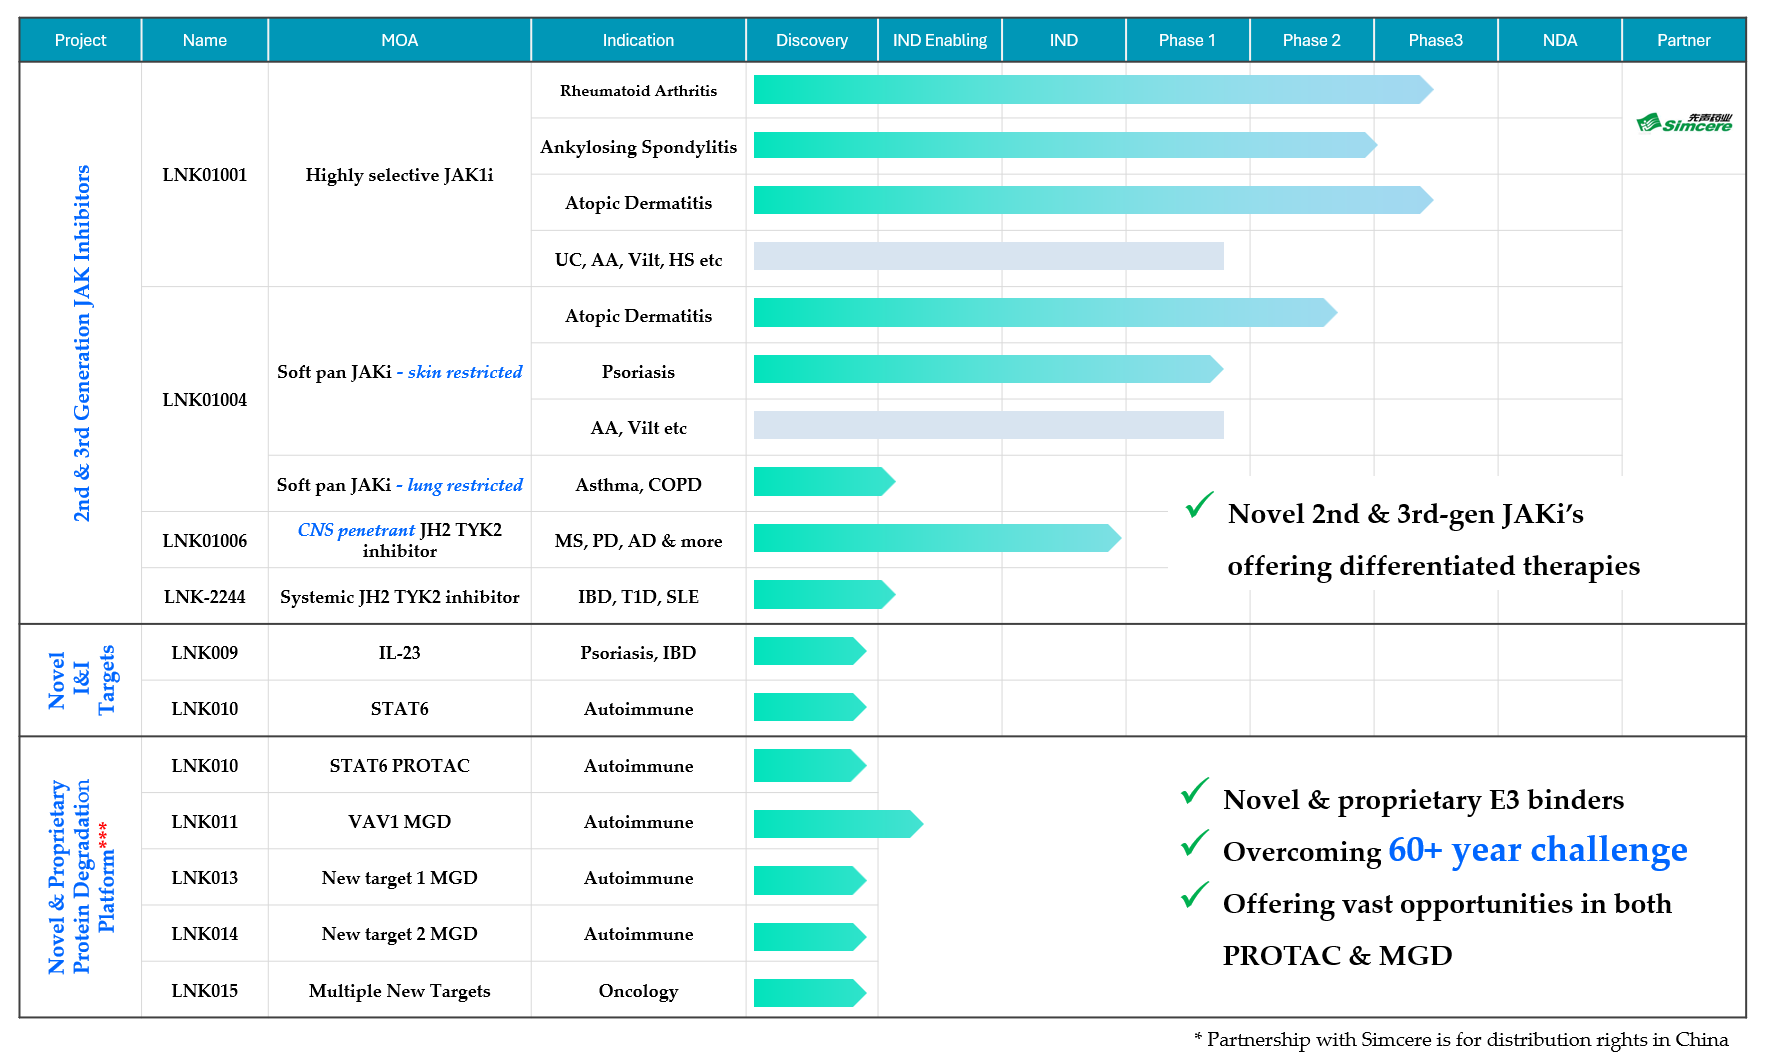Click the checkmark beside Overcoming 60+ year challenge

1195,844
